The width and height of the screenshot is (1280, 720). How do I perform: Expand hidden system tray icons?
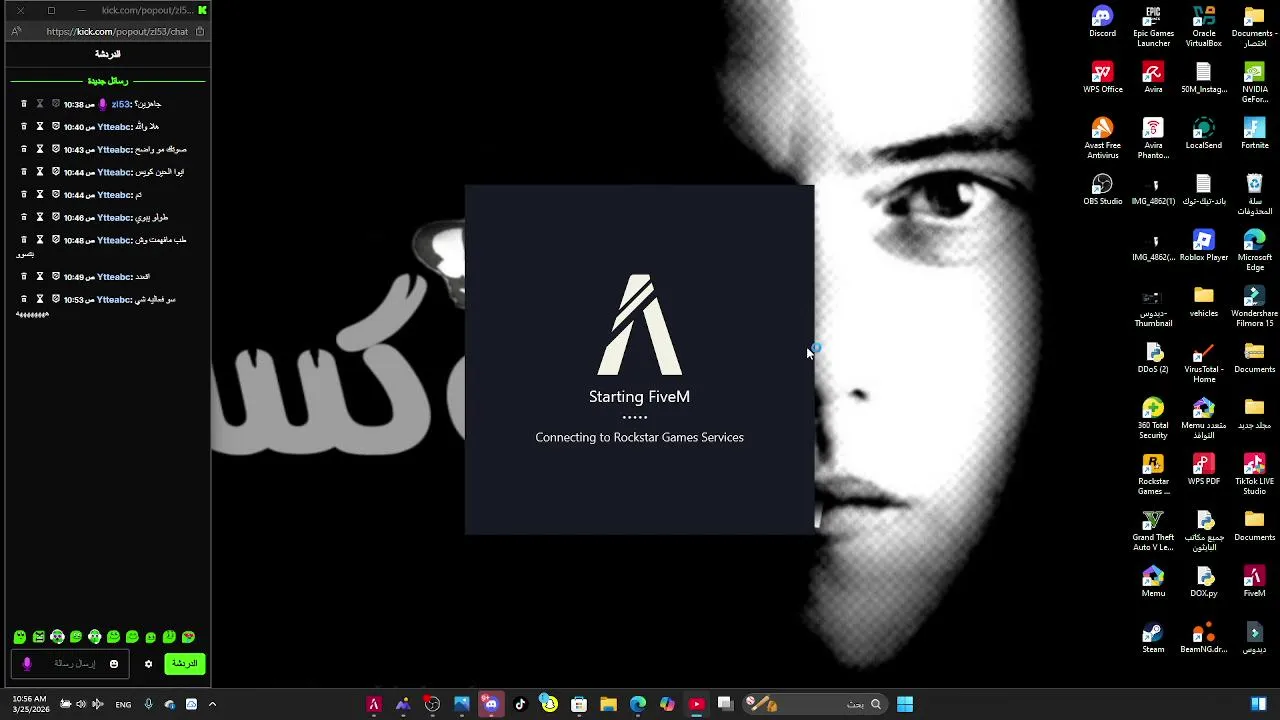212,704
